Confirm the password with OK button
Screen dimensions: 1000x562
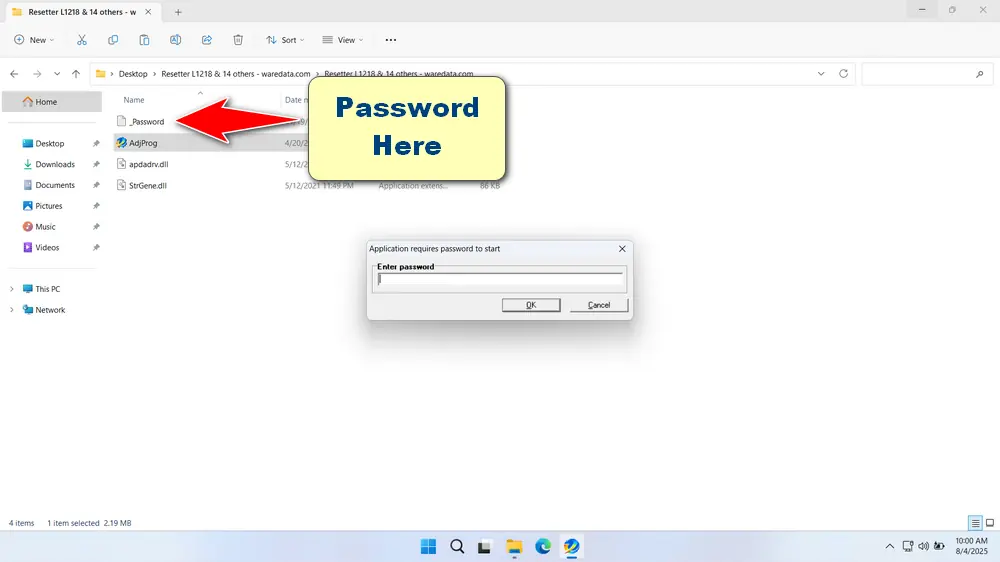click(531, 305)
